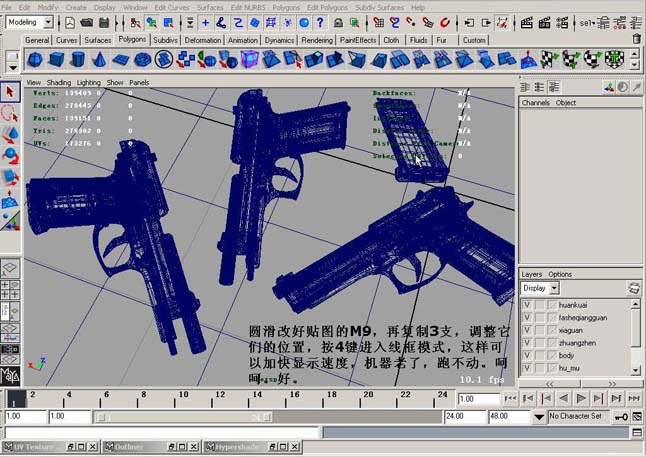Create a polygon plane from shelf
This screenshot has width=646, height=457.
pyautogui.click(x=121, y=59)
